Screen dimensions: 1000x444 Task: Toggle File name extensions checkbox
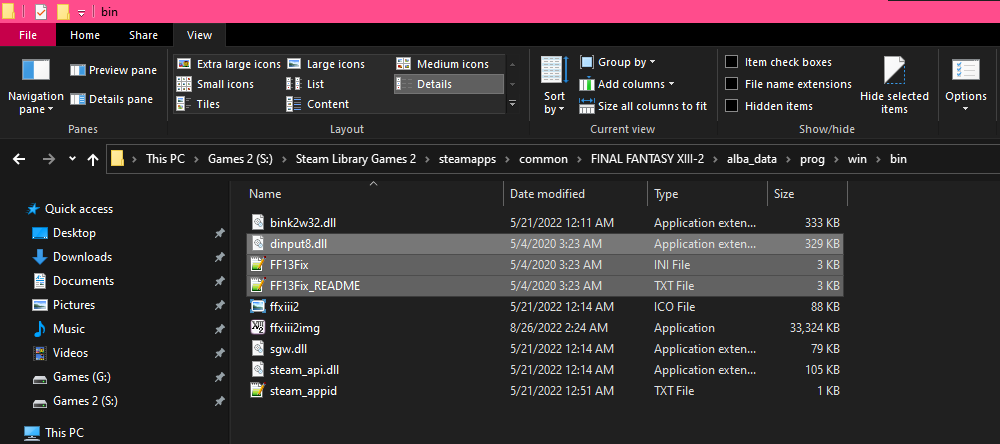(733, 84)
